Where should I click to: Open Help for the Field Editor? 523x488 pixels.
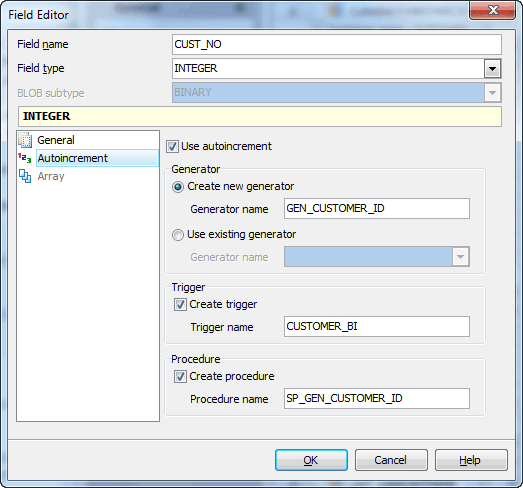[471, 460]
